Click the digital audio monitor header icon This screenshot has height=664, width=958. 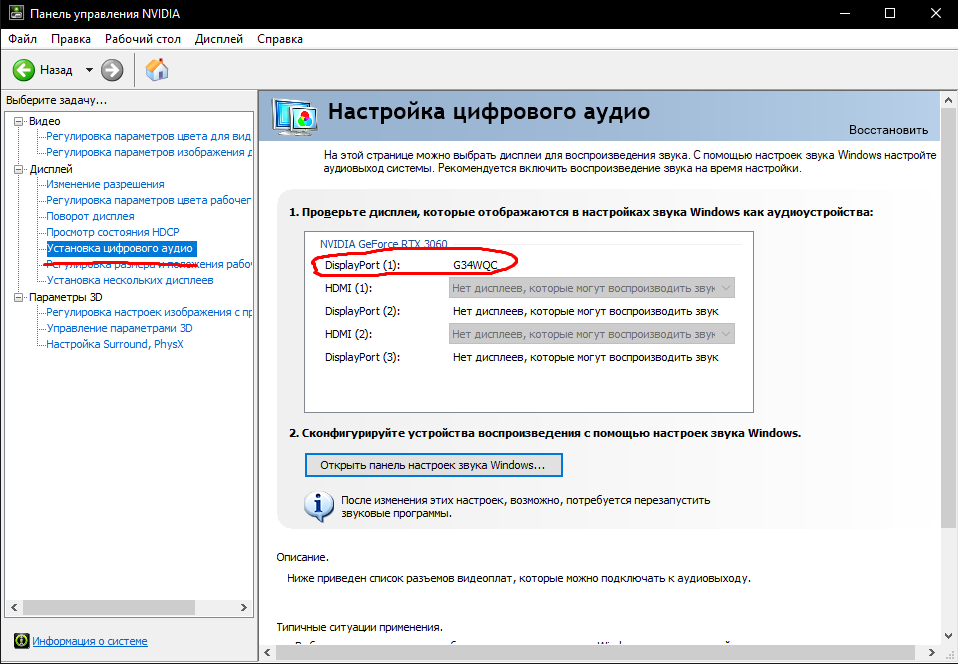[x=294, y=114]
